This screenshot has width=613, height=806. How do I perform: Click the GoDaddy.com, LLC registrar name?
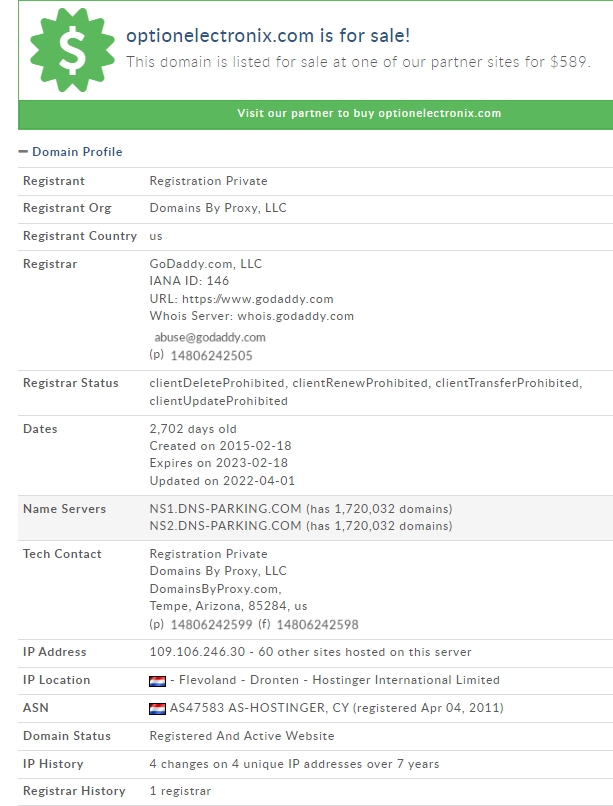pos(206,264)
